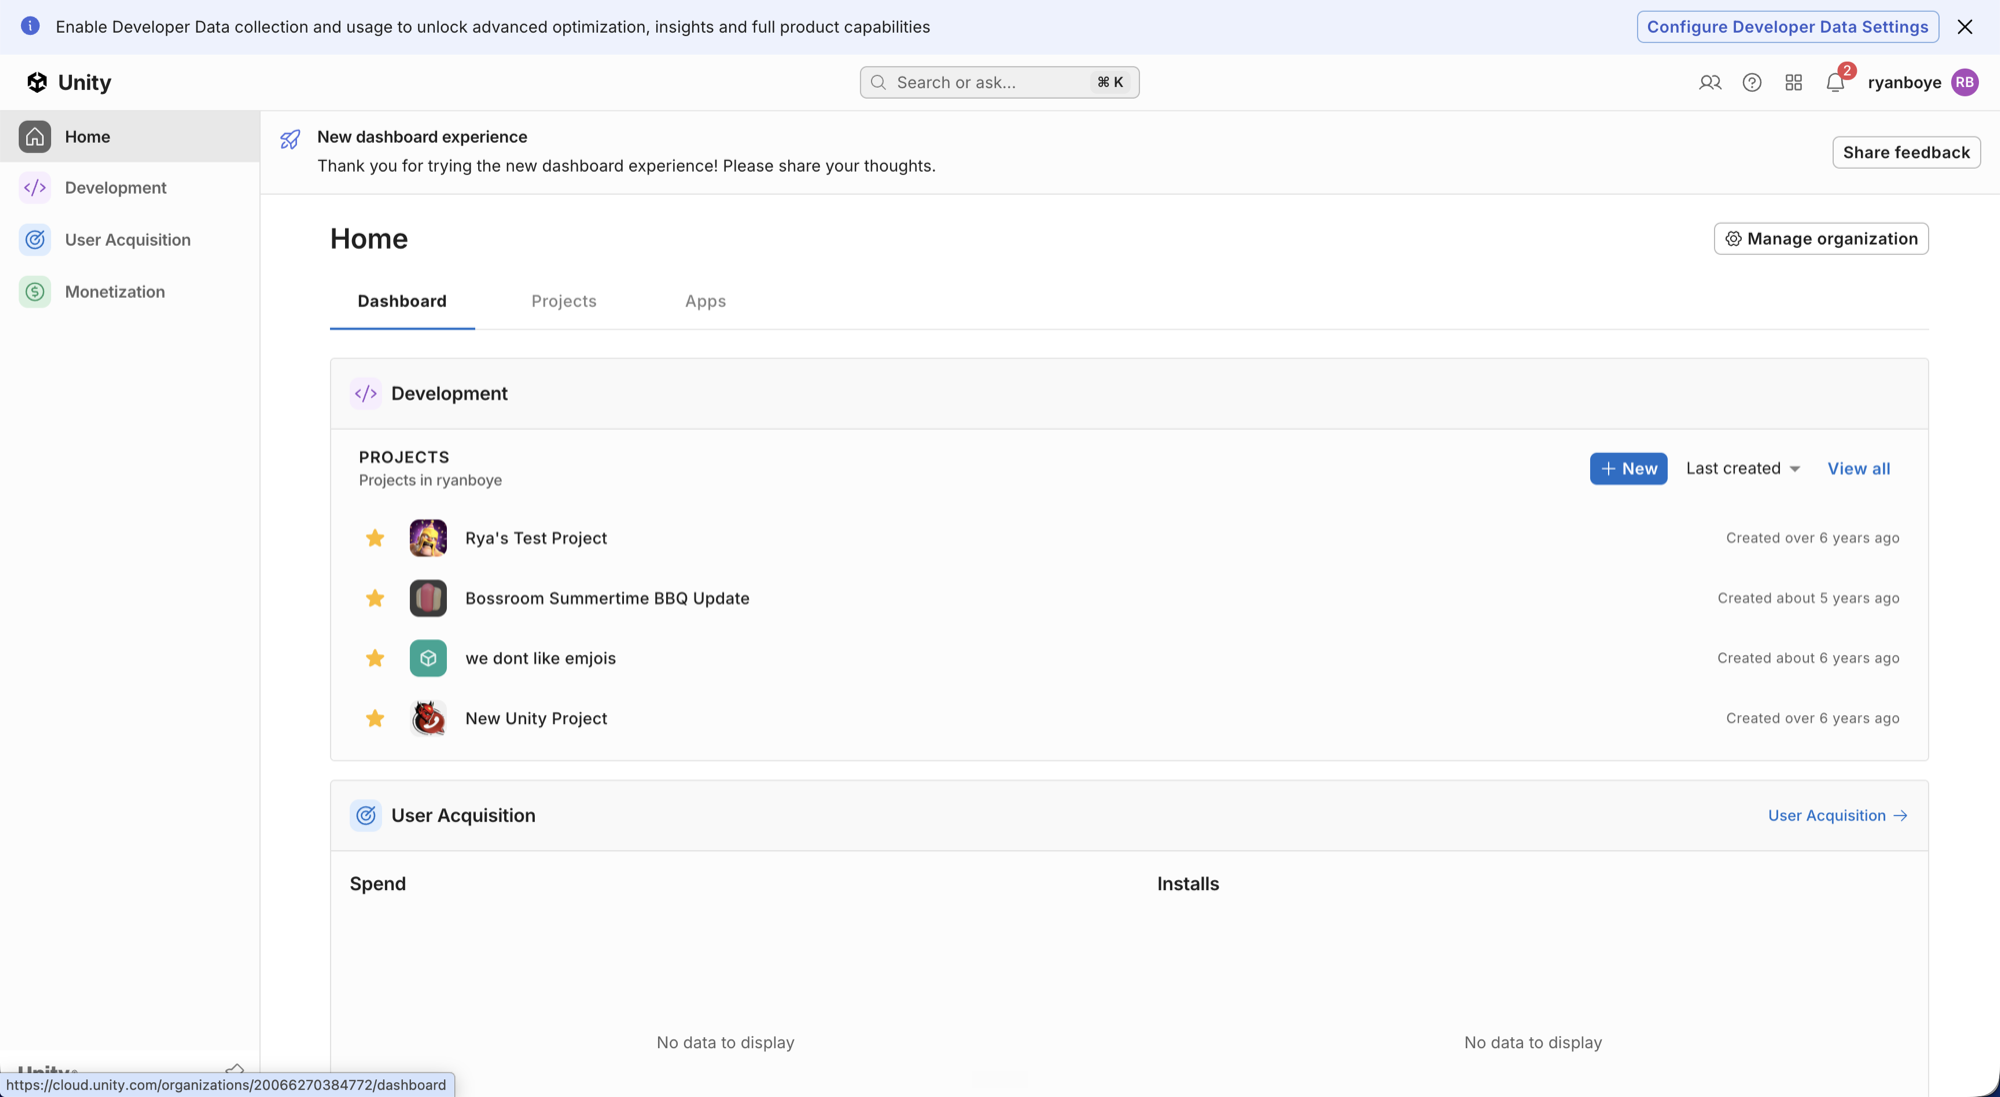The height and width of the screenshot is (1097, 2000).
Task: Click the User Acquisition section header icon
Action: pyautogui.click(x=366, y=815)
